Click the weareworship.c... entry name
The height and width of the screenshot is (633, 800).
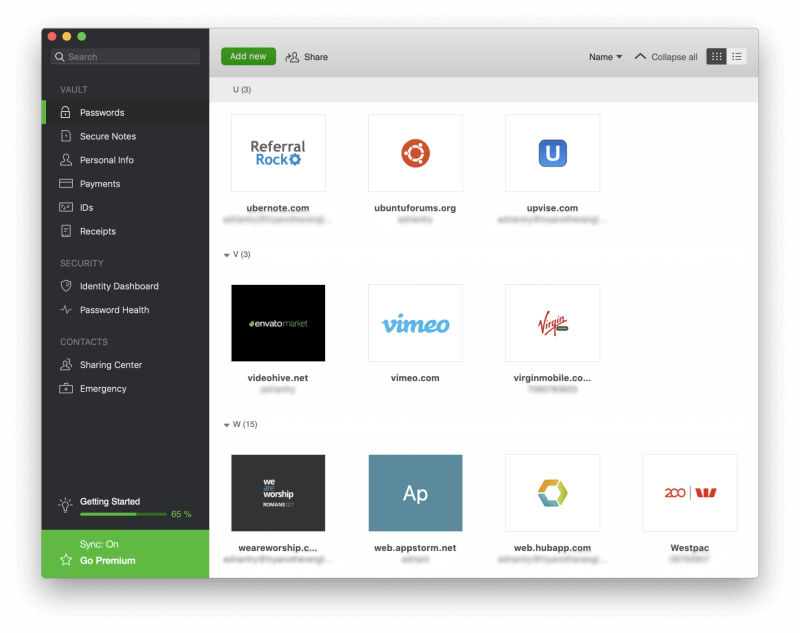pos(278,548)
